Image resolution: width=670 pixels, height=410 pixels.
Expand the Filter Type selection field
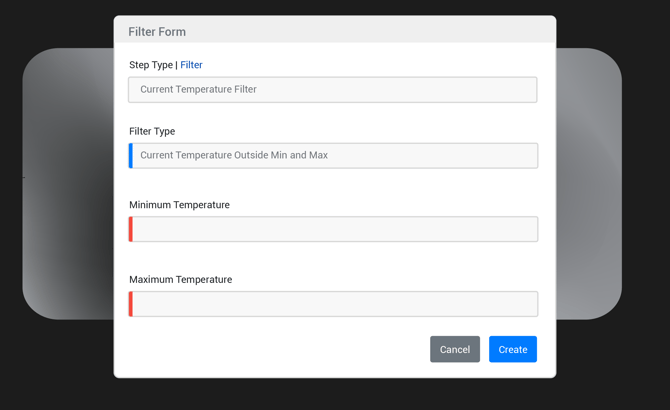point(335,156)
